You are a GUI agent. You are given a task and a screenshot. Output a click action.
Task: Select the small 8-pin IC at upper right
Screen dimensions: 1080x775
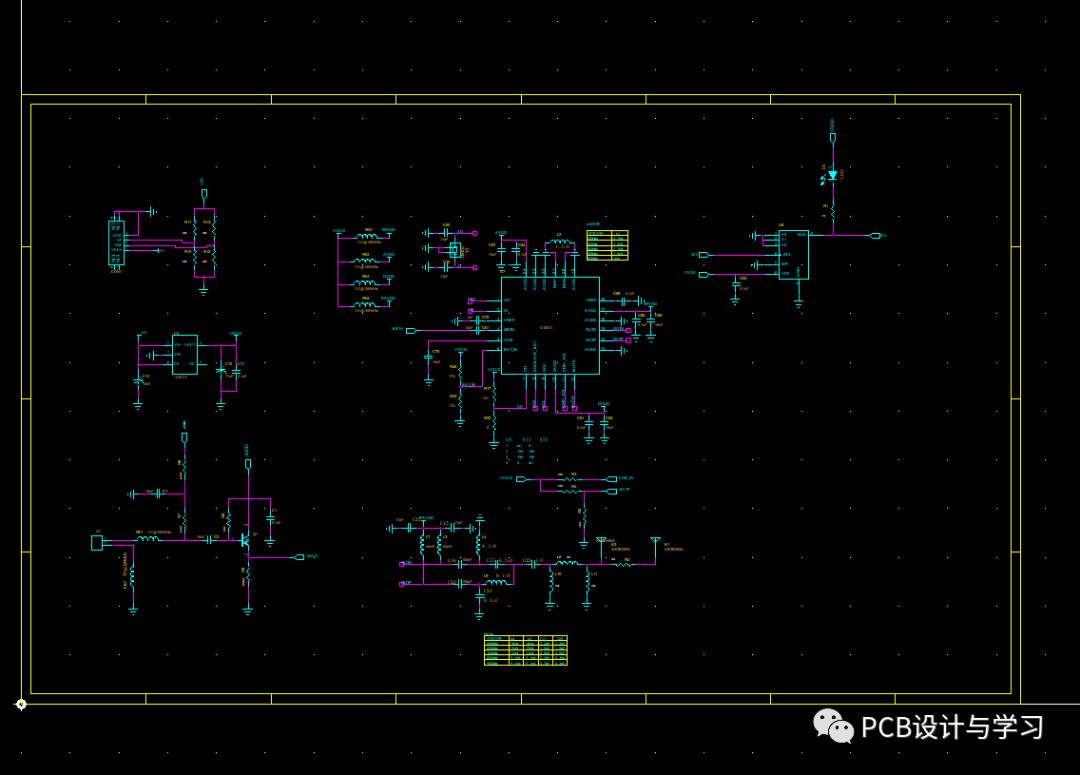pos(793,255)
